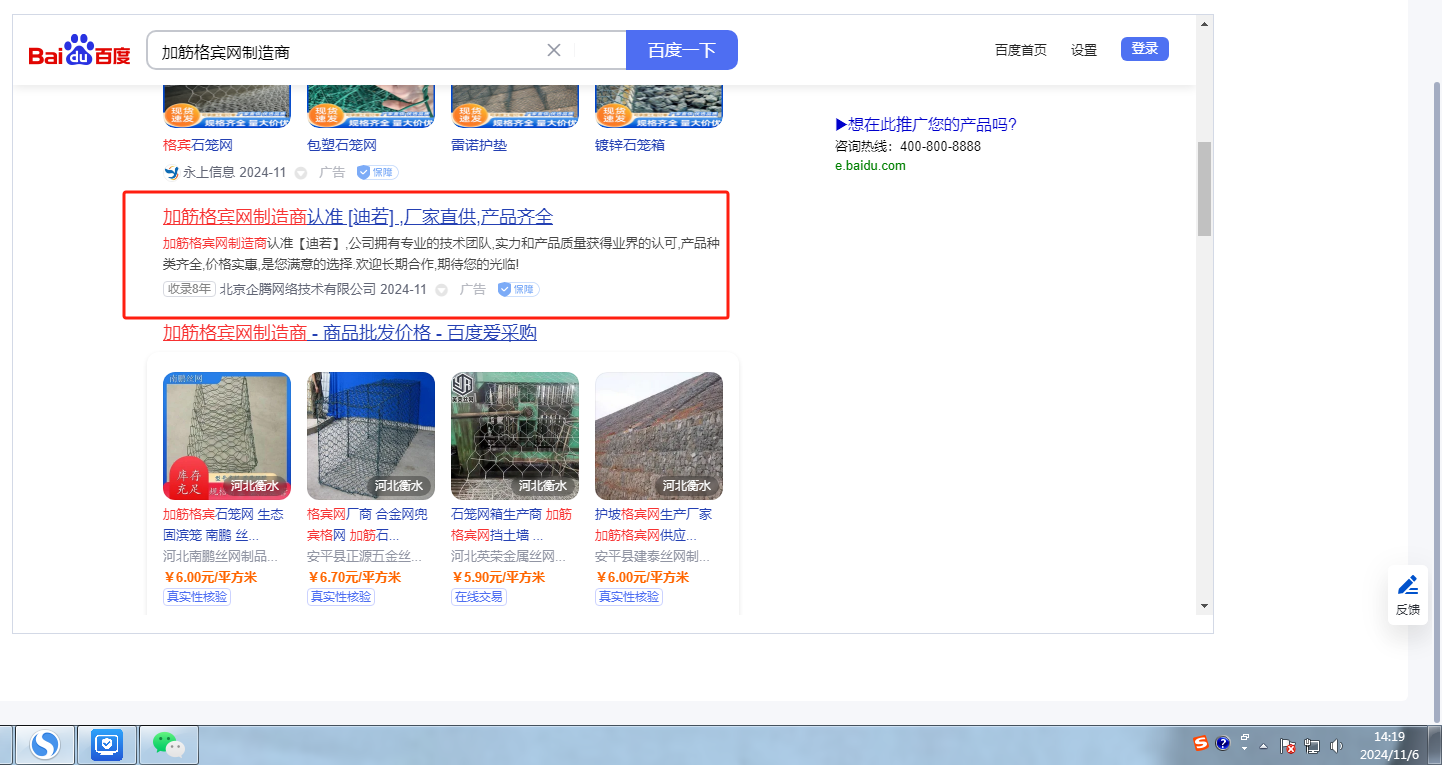
Task: Expand the dropdown arrow beside 北京企腾网络技术有限公司 2024-11
Action: [x=441, y=290]
